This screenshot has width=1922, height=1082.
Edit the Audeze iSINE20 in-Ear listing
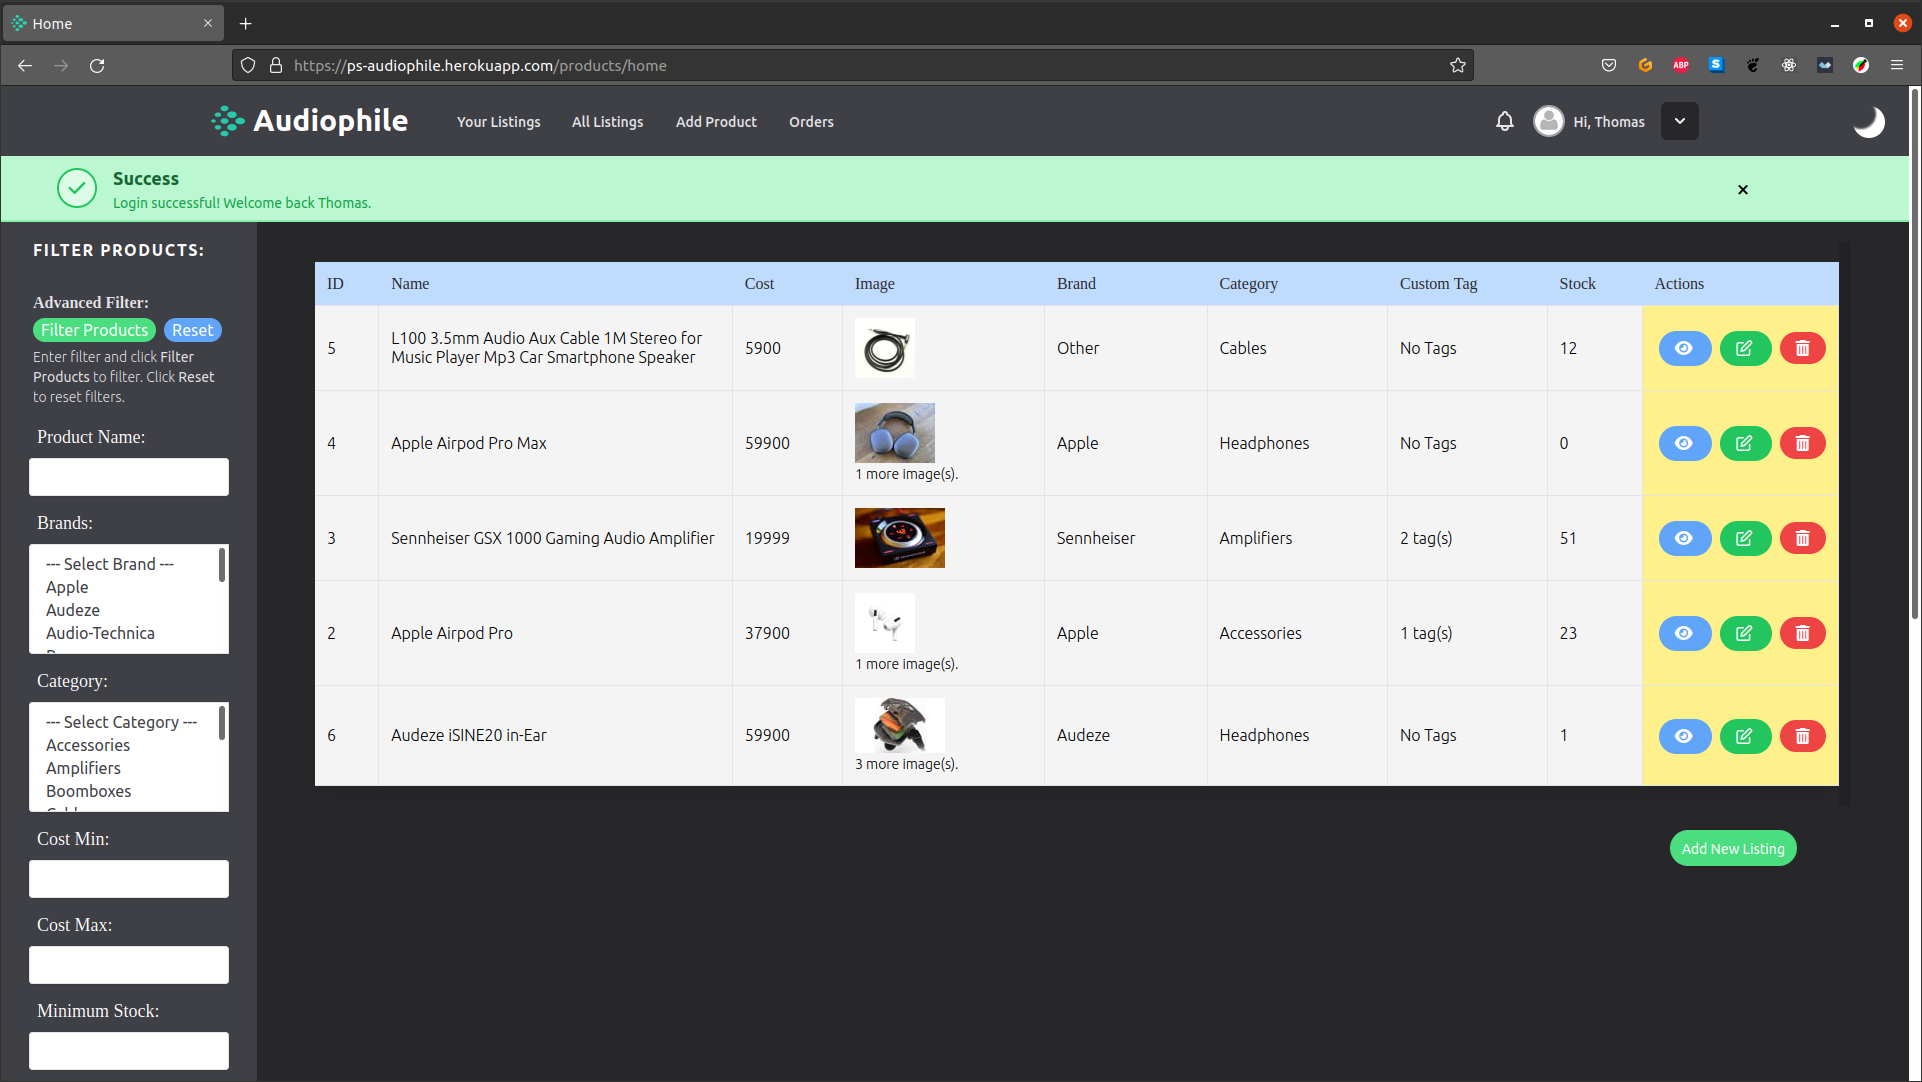tap(1745, 736)
